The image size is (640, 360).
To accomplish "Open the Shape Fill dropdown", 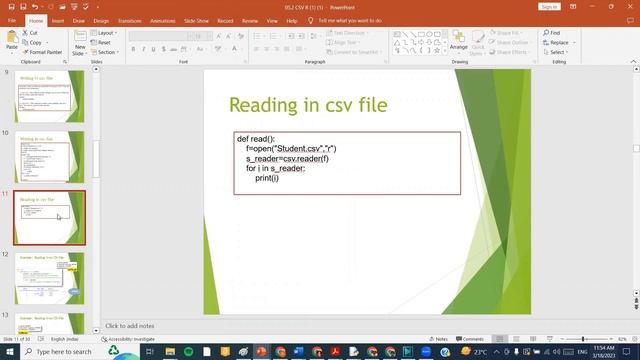I will 506,33.
